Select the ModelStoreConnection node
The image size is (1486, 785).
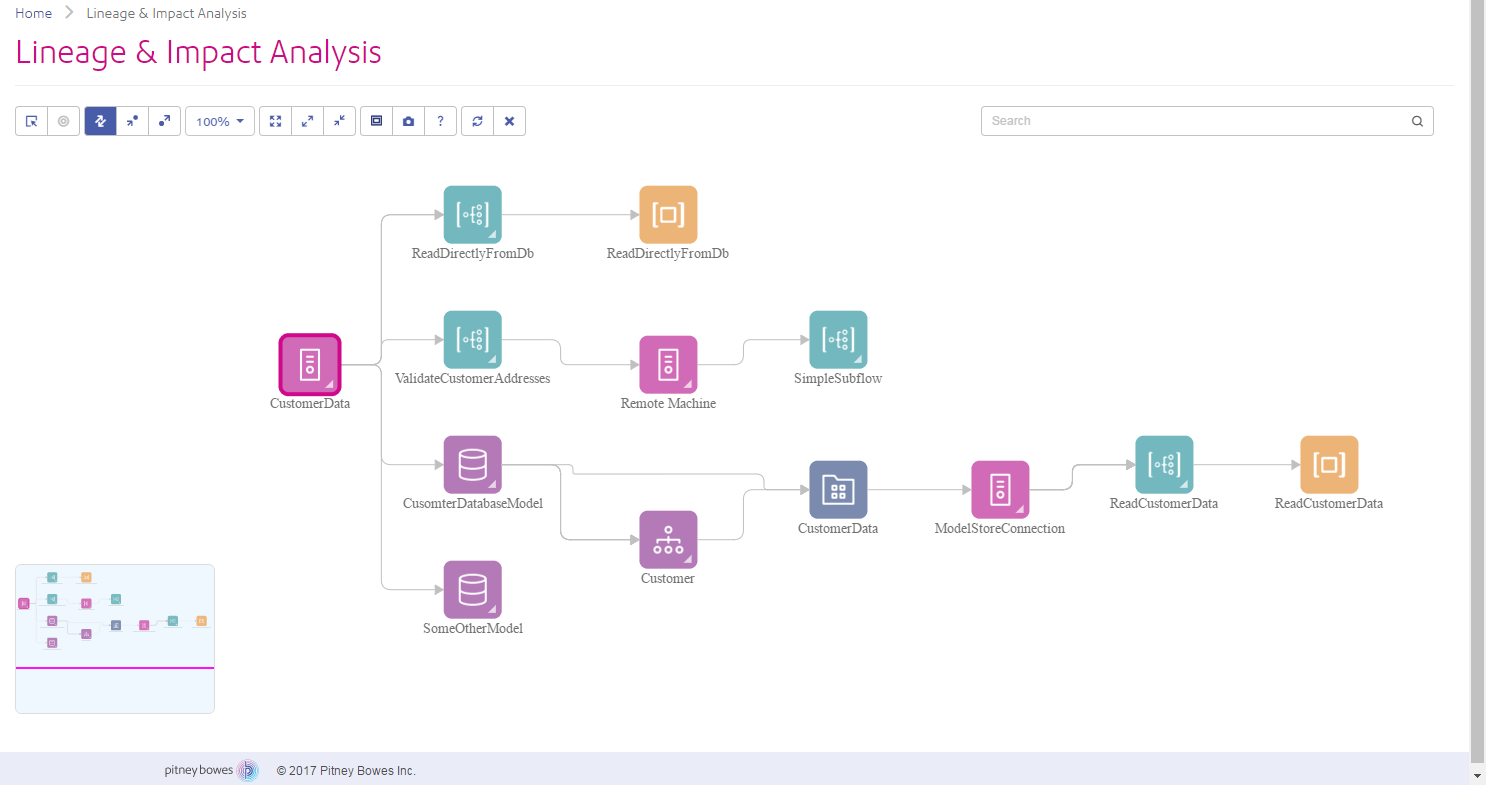point(1000,490)
